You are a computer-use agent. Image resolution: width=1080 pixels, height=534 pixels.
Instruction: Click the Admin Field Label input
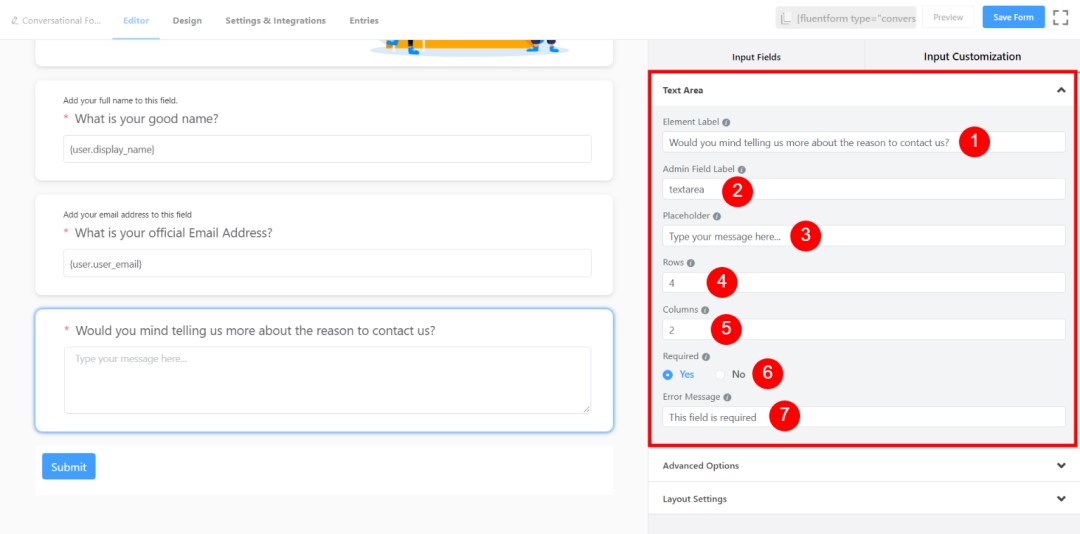(x=864, y=189)
